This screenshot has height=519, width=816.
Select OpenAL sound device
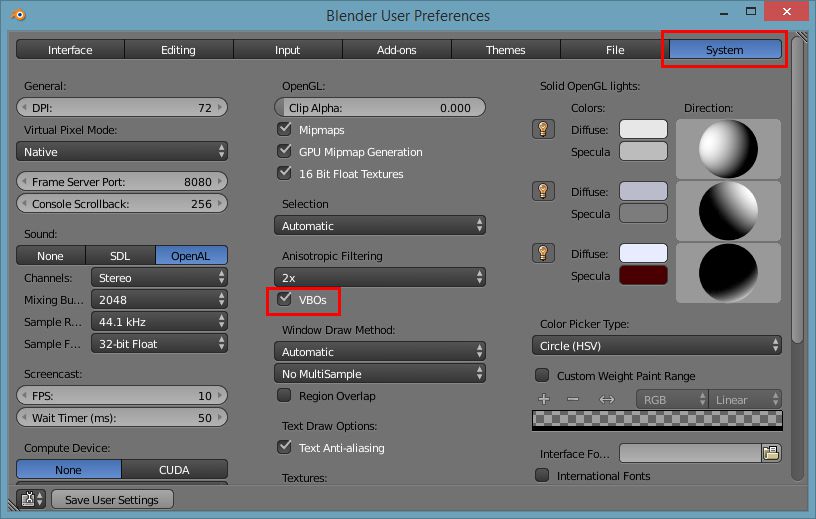point(191,256)
